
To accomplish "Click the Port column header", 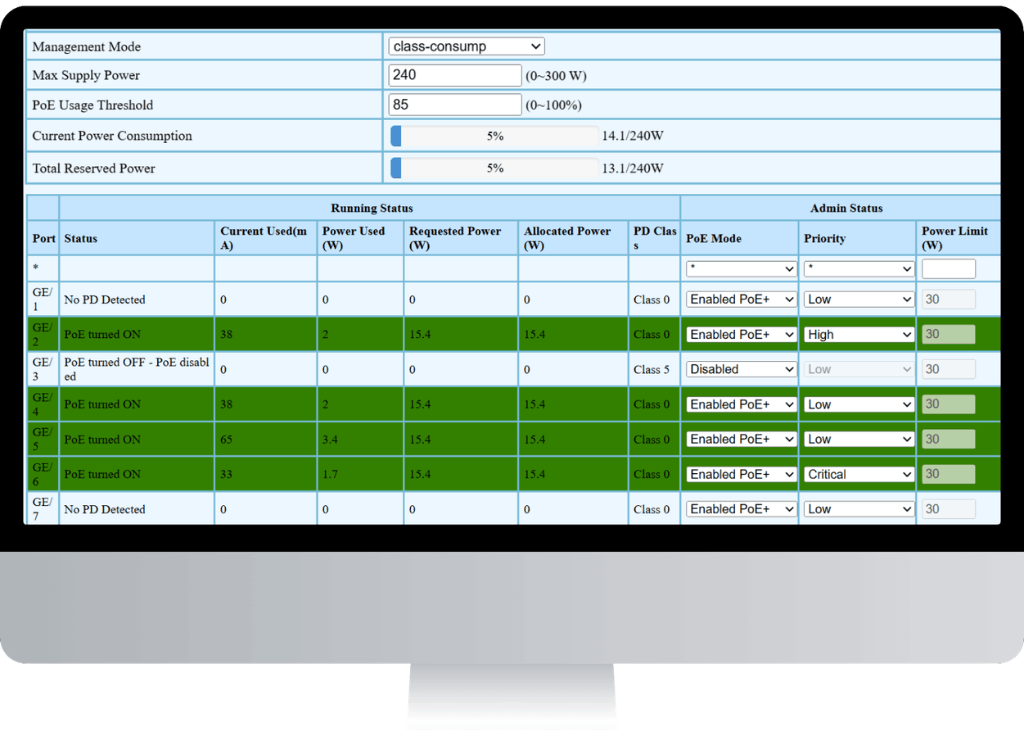I will 44,238.
